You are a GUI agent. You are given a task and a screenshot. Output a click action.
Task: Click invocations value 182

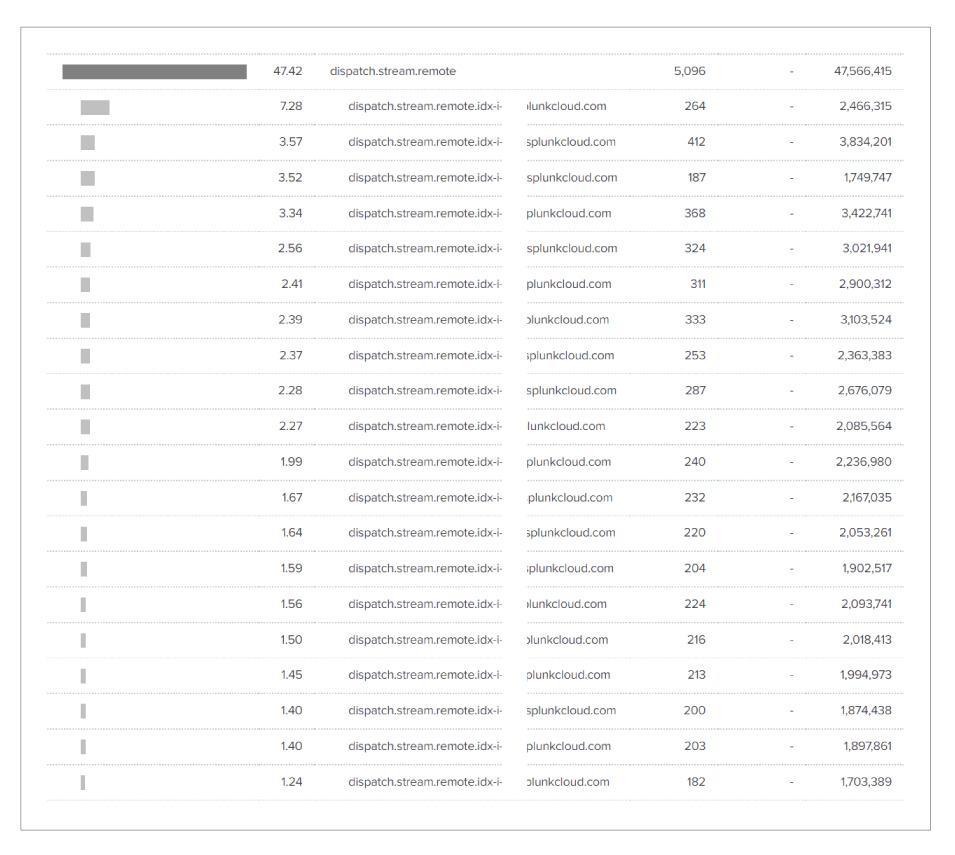(696, 782)
